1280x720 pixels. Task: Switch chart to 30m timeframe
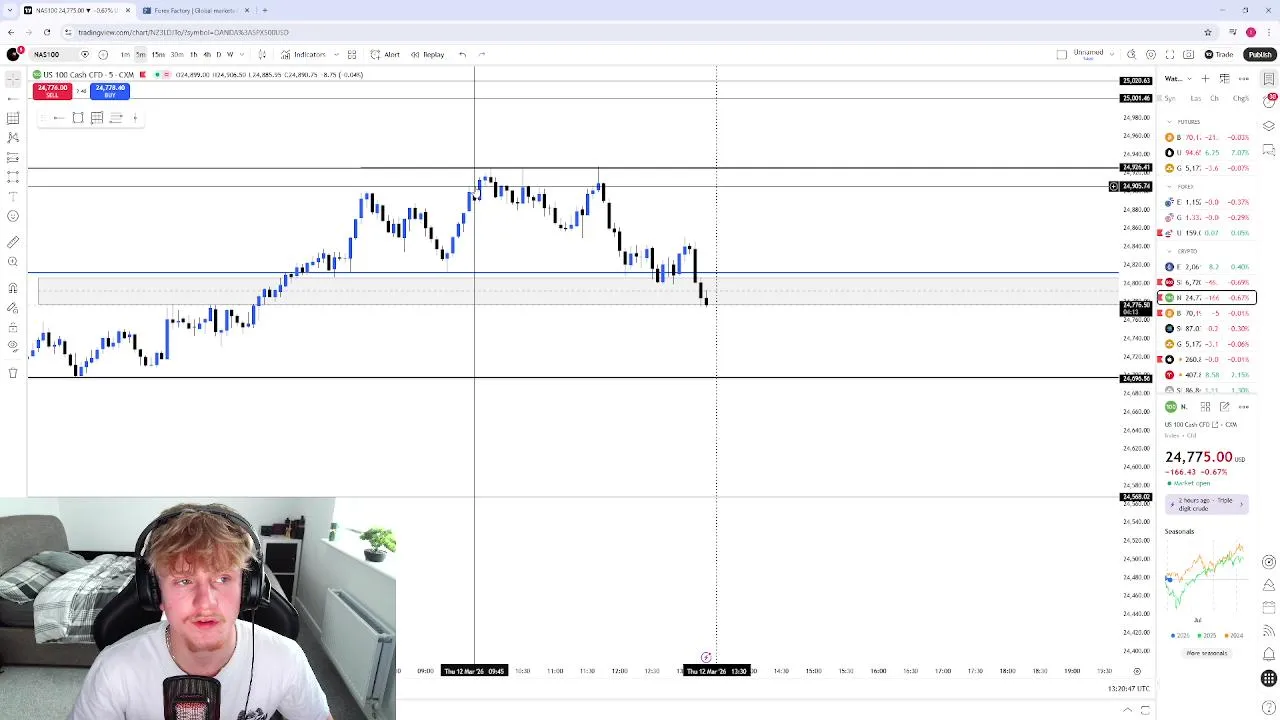point(177,54)
